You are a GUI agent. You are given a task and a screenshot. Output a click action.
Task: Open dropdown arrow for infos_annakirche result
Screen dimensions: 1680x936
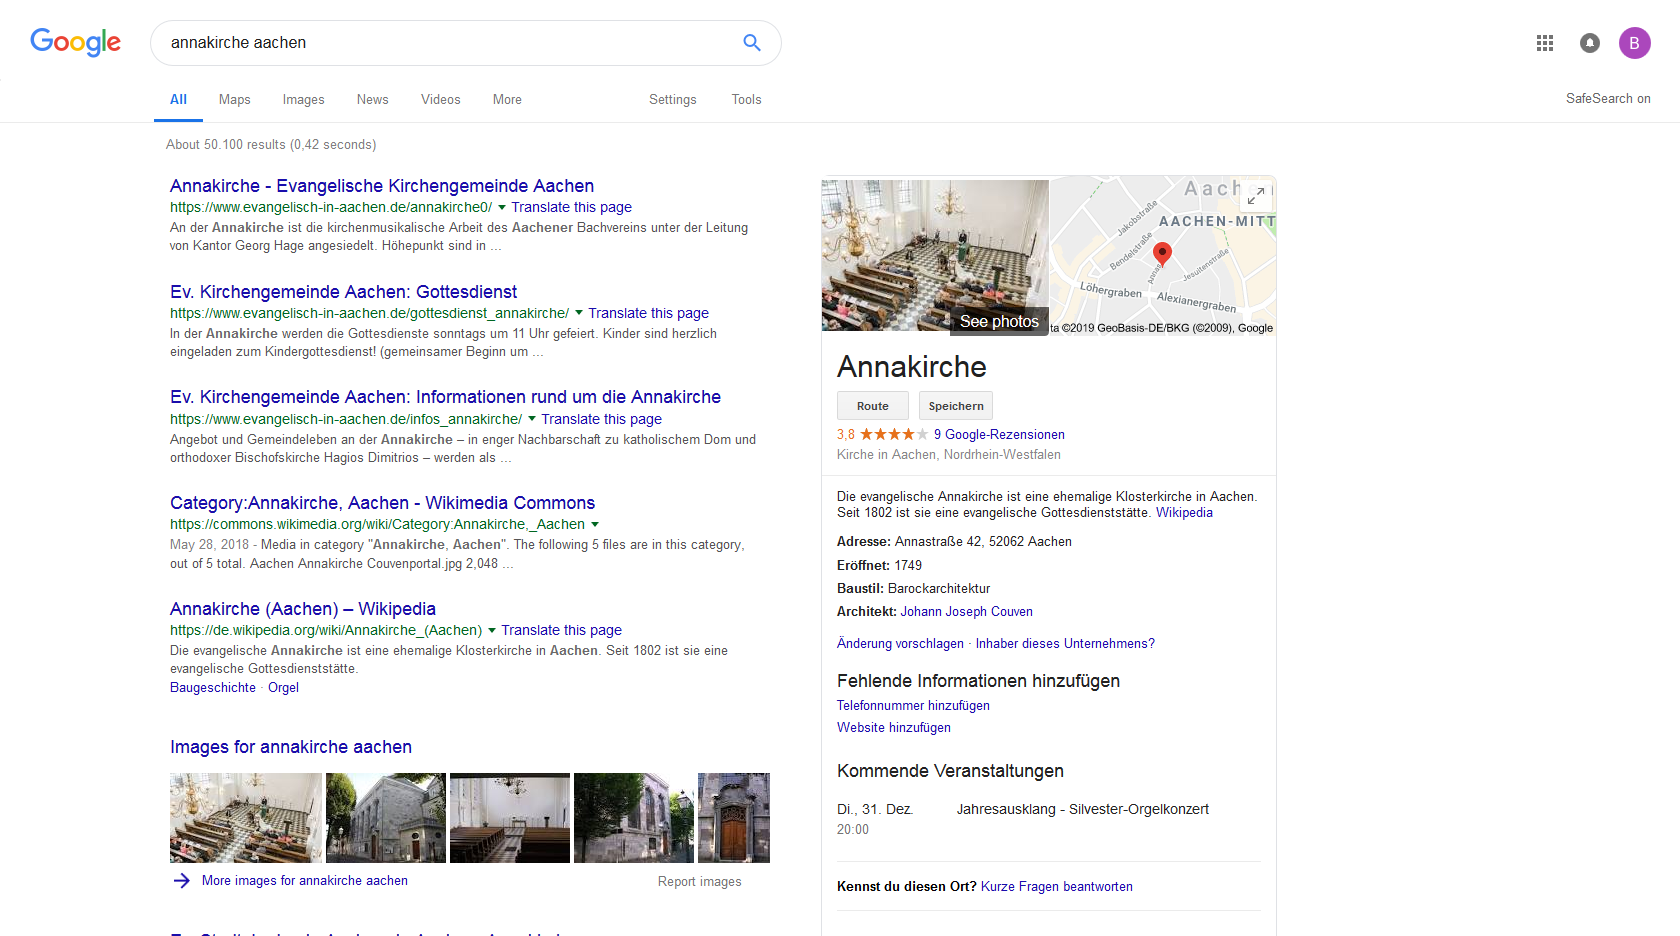[532, 419]
